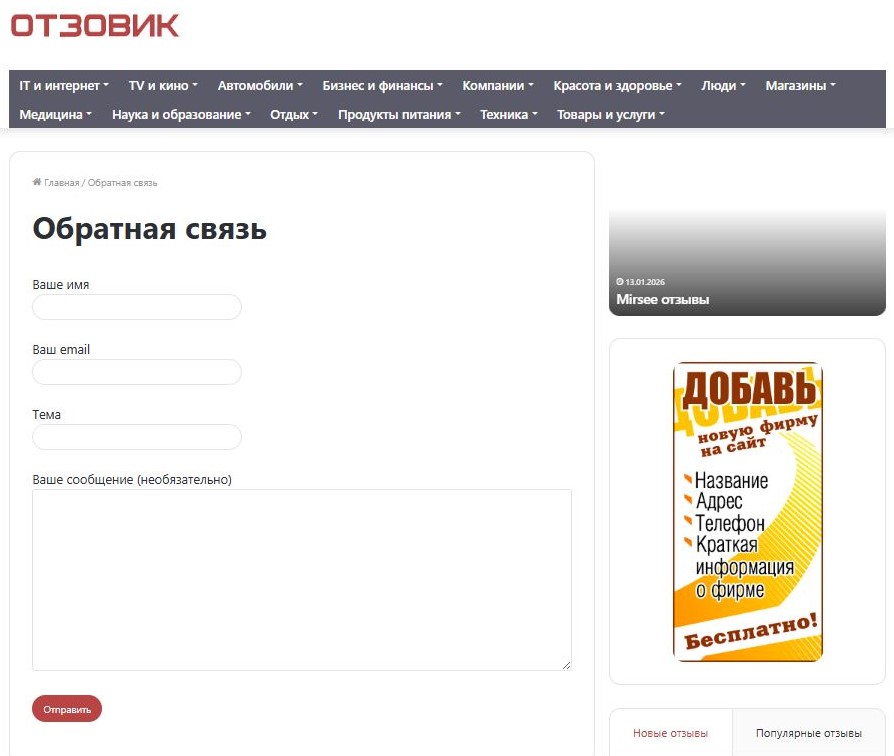
Task: Expand the TV и кино menu
Action: (163, 86)
